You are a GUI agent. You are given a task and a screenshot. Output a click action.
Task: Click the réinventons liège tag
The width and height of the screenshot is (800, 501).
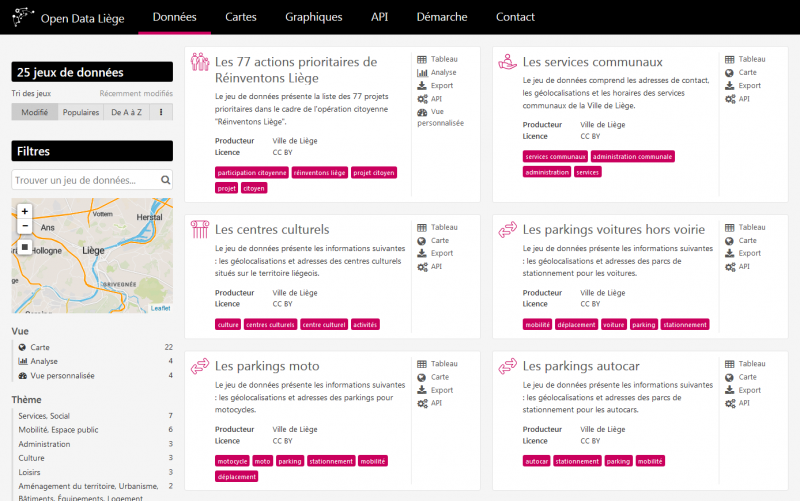[x=320, y=173]
